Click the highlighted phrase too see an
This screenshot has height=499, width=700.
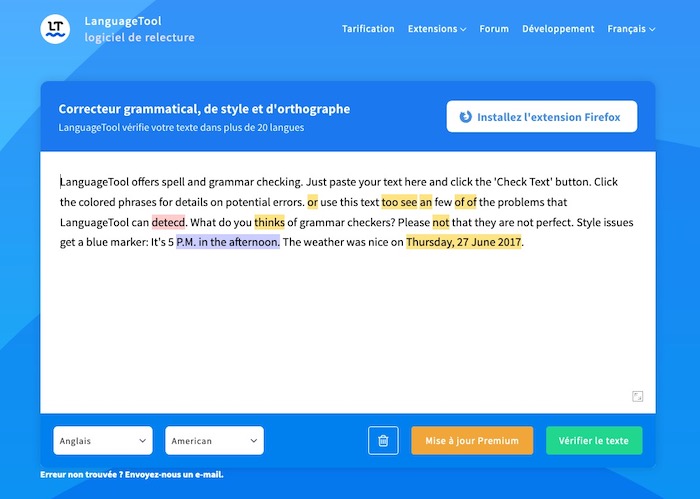tap(407, 202)
